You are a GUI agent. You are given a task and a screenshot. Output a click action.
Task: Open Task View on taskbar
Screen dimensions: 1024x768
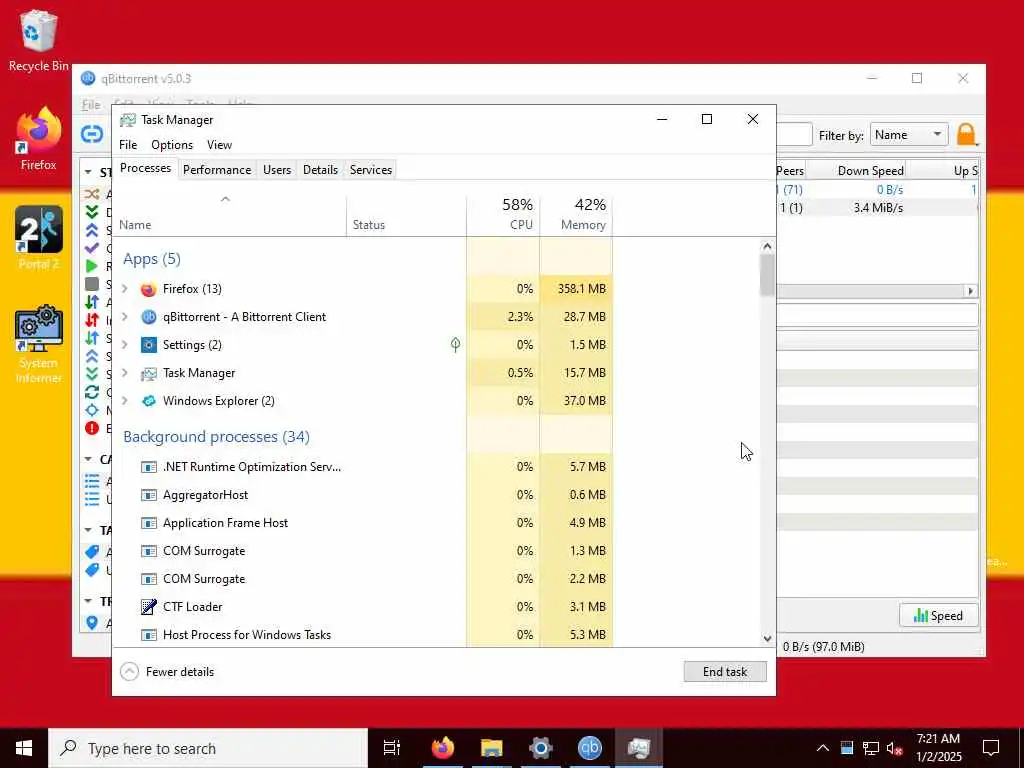pos(392,748)
